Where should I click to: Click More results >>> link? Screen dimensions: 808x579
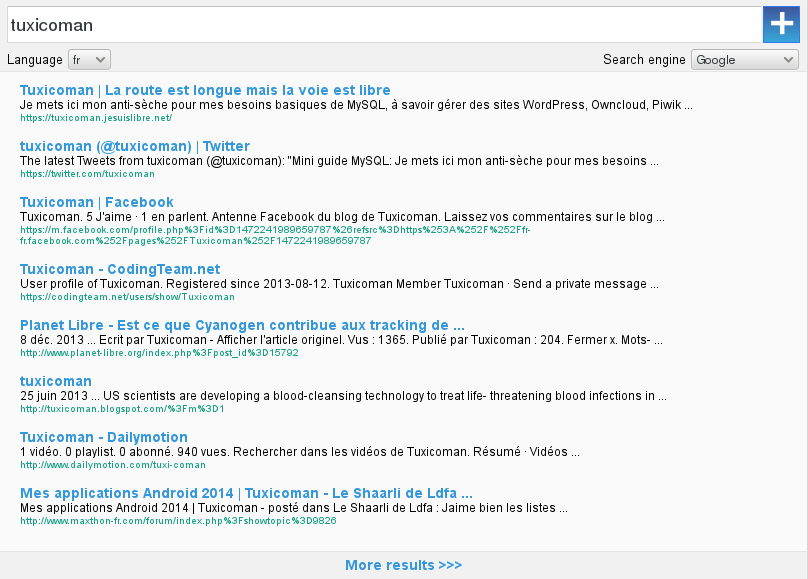point(403,565)
